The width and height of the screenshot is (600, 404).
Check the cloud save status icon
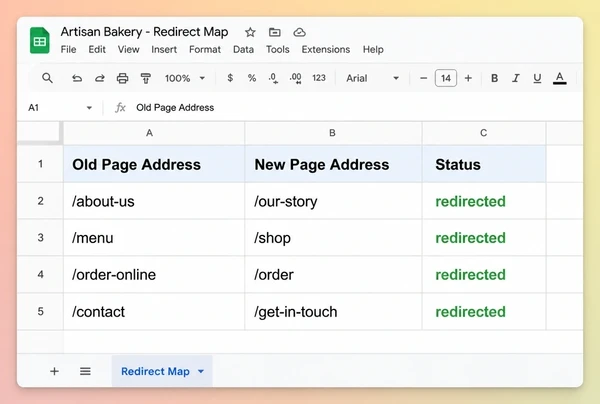click(x=299, y=32)
